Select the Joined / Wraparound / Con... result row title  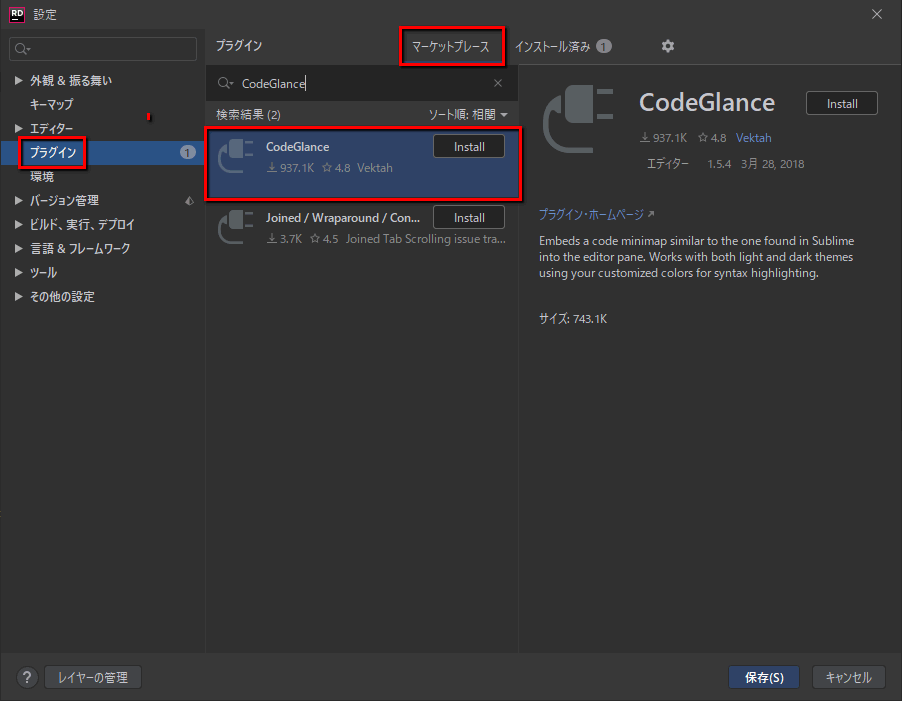[342, 218]
